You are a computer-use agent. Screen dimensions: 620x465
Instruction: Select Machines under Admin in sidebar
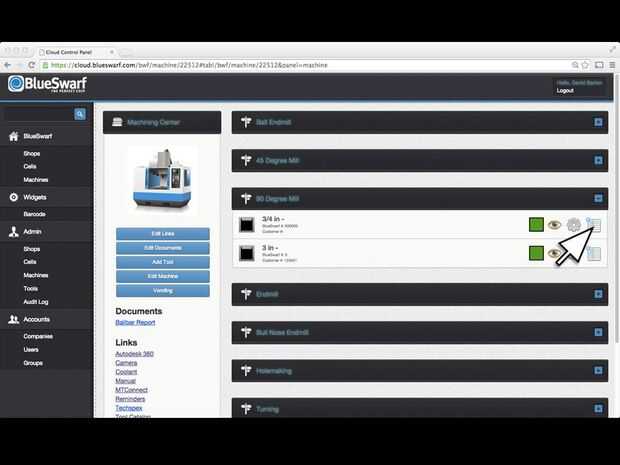[36, 275]
